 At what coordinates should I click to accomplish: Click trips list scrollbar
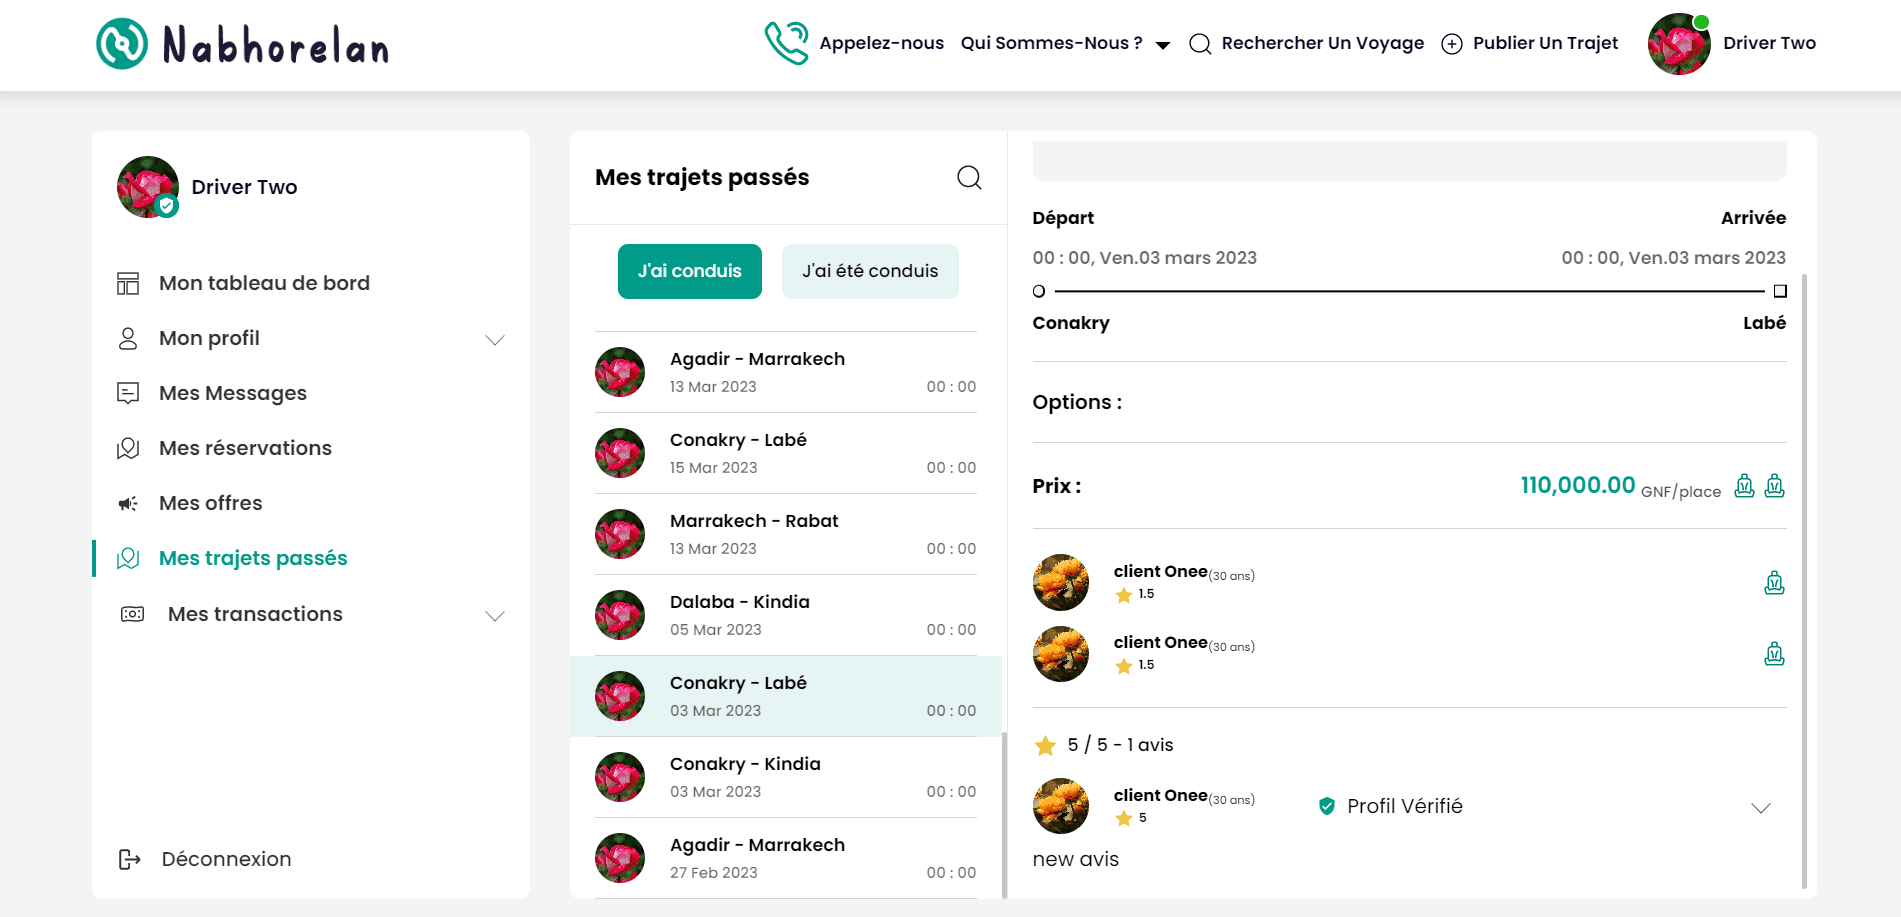click(x=1005, y=815)
